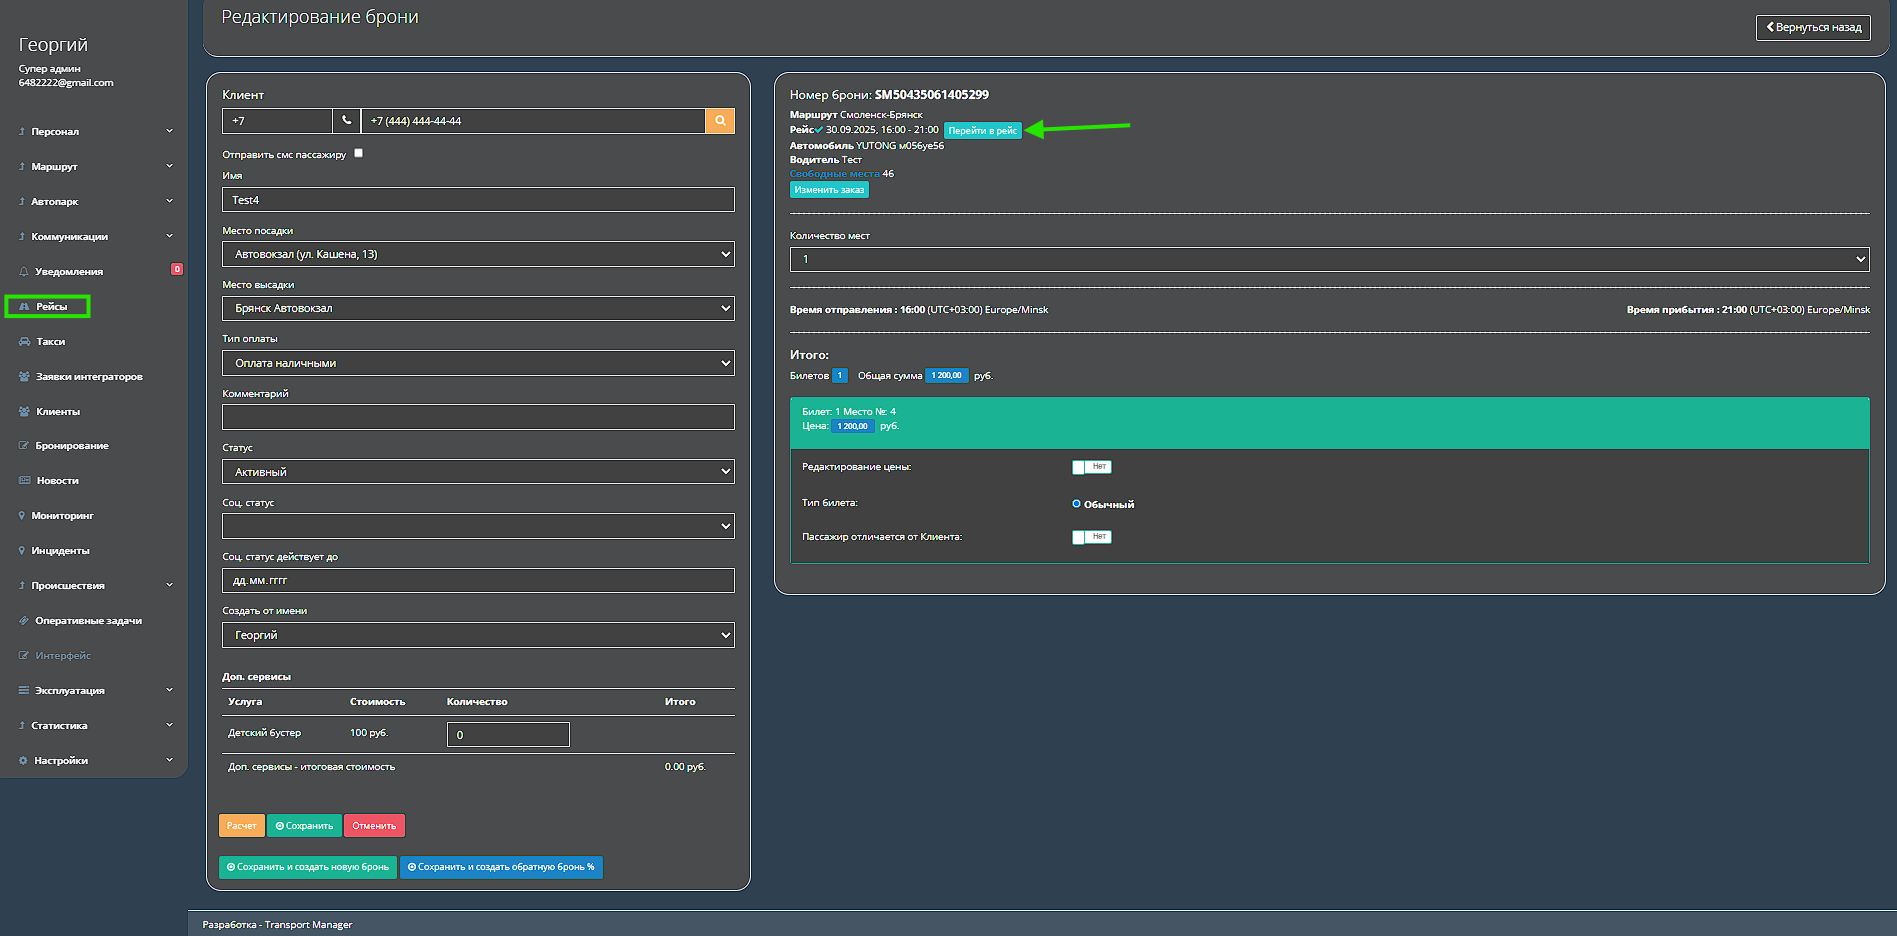Select the Обычный ticket type radio
Image resolution: width=1897 pixels, height=936 pixels.
(x=1076, y=504)
